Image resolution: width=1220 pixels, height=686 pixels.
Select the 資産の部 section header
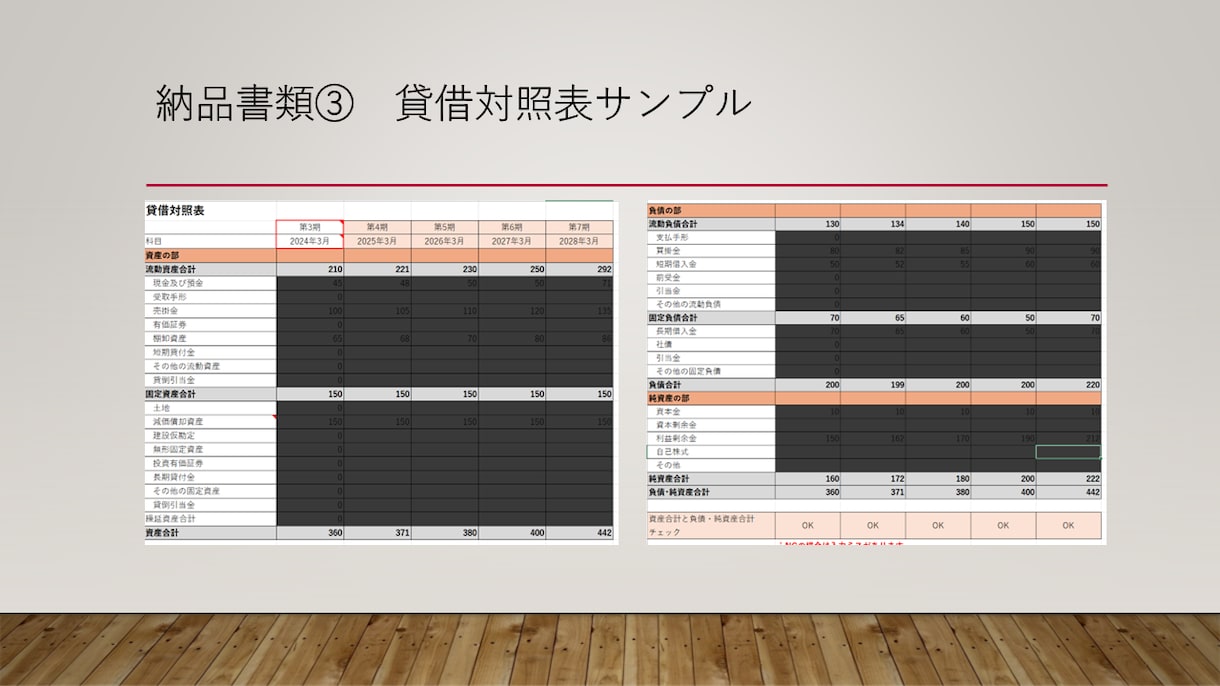pyautogui.click(x=211, y=255)
